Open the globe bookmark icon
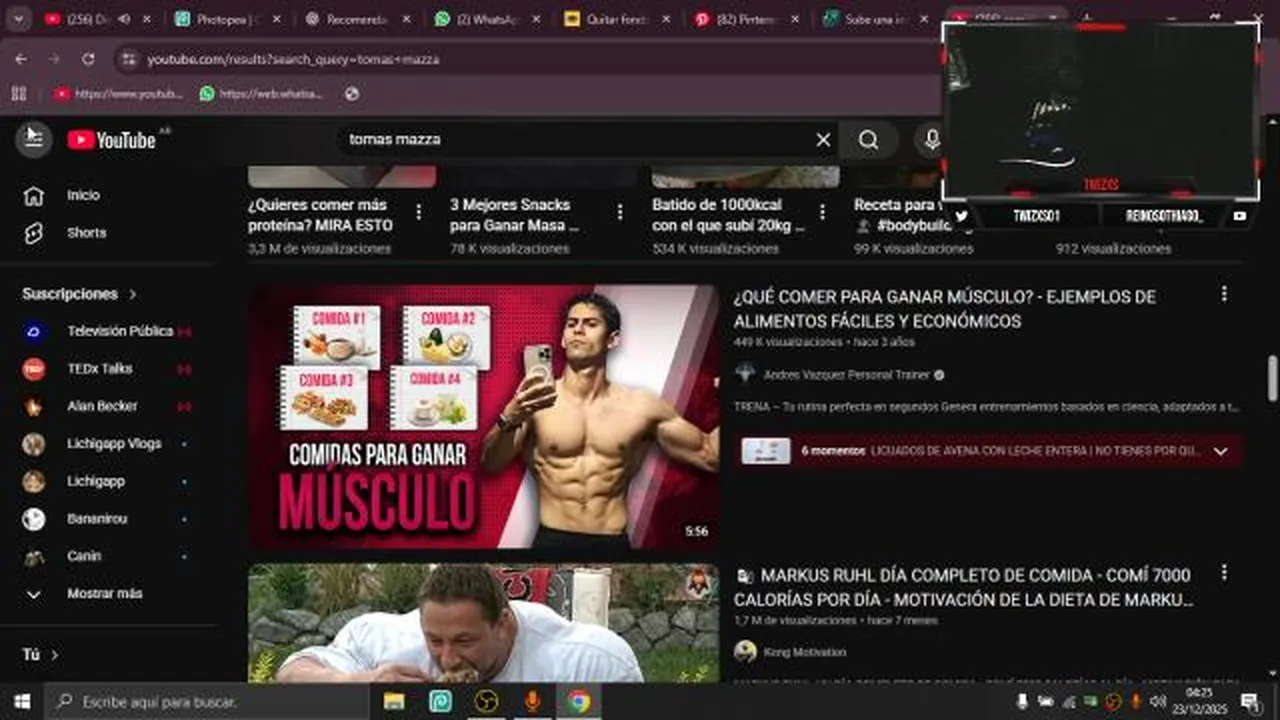 pos(351,93)
